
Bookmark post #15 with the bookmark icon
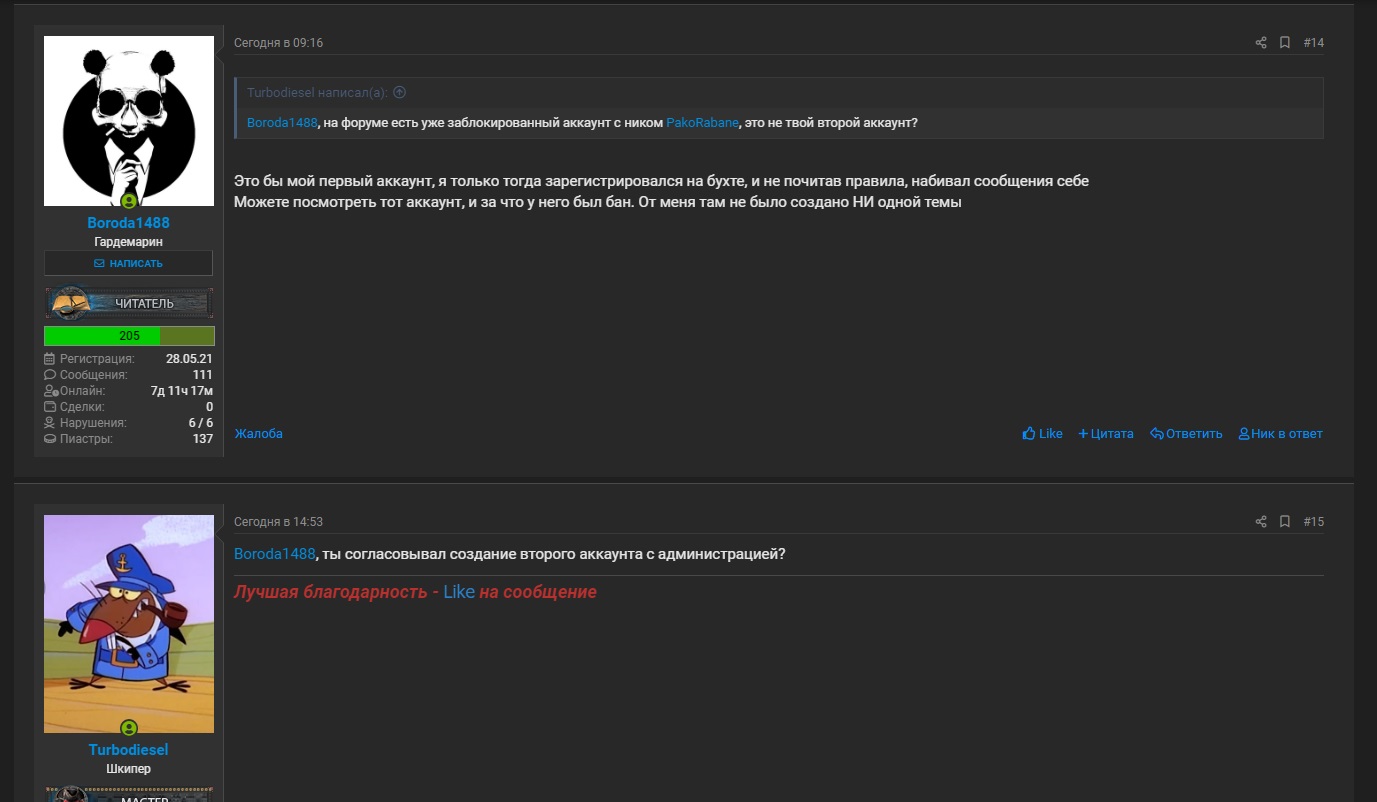[1285, 522]
